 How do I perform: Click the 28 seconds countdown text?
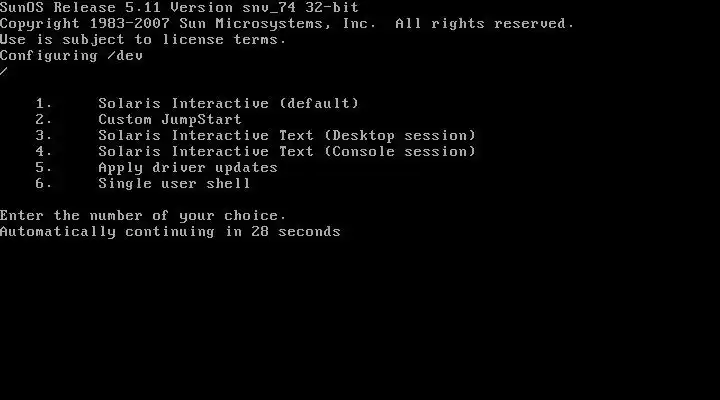click(296, 231)
